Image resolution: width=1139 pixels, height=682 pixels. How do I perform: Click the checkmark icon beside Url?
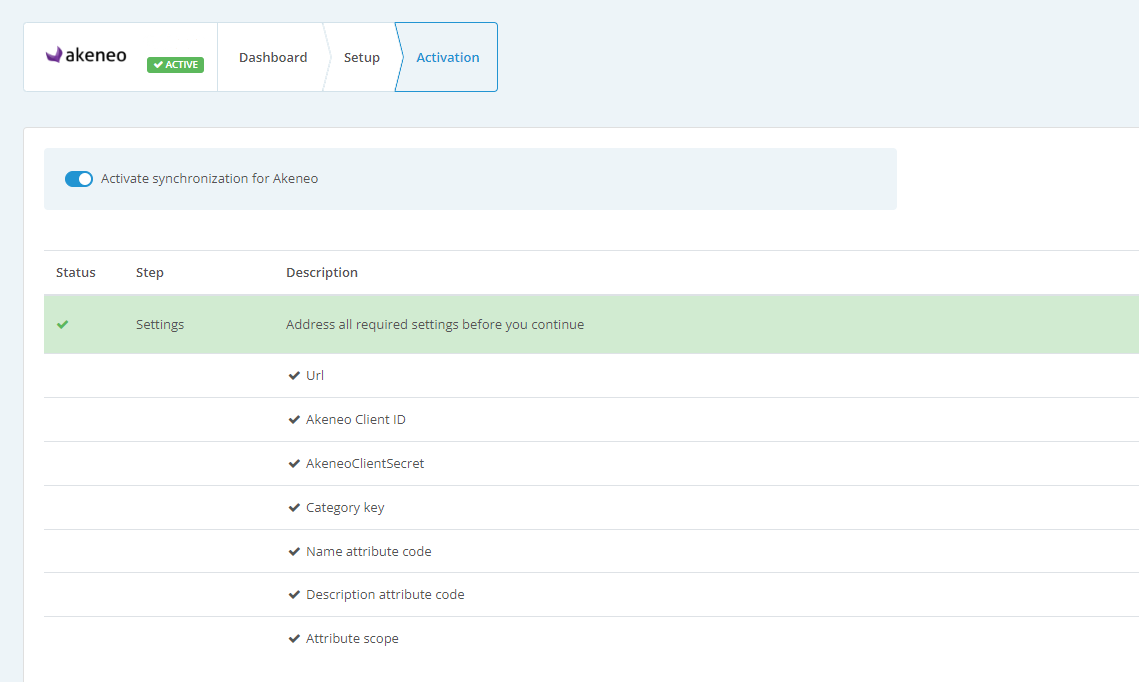(294, 376)
